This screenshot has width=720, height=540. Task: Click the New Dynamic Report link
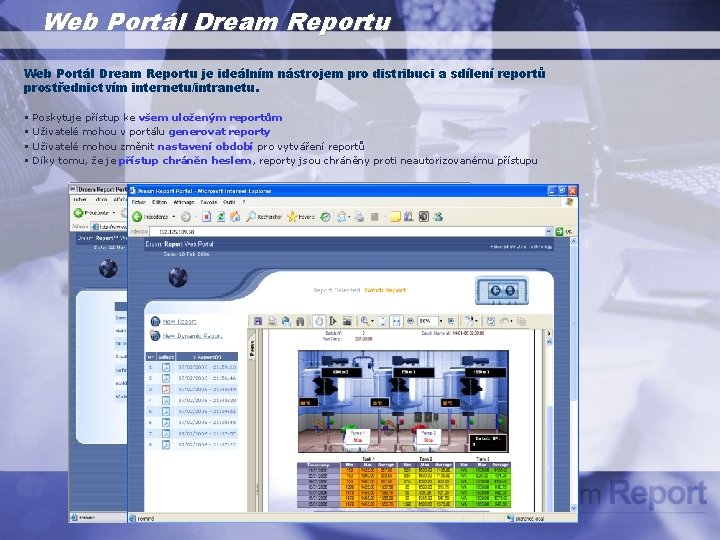[192, 336]
